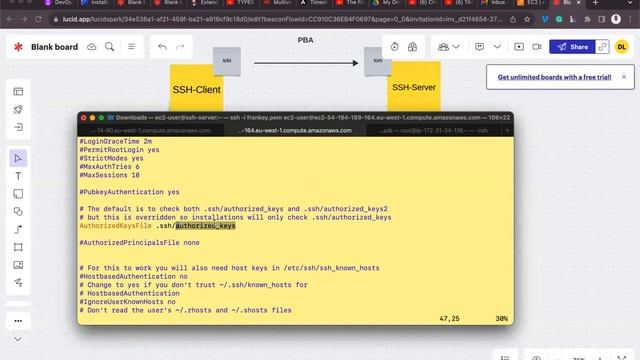
Task: Open the DL user avatar menu
Action: 621,47
